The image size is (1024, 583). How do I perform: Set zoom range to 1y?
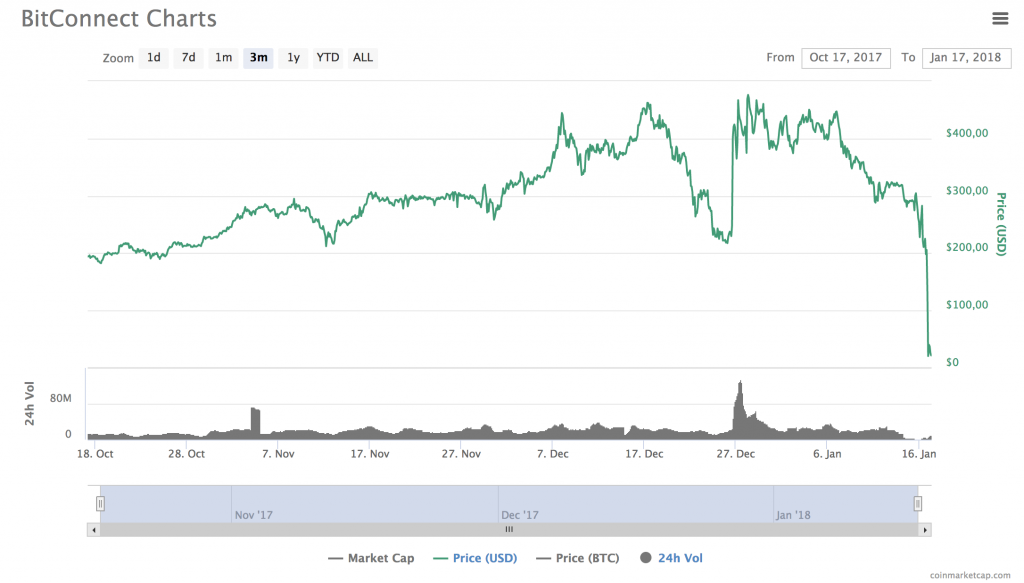click(x=293, y=57)
